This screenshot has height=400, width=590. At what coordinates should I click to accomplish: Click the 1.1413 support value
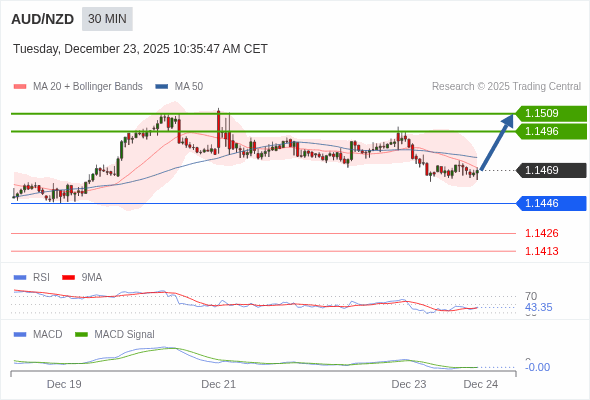(x=541, y=251)
